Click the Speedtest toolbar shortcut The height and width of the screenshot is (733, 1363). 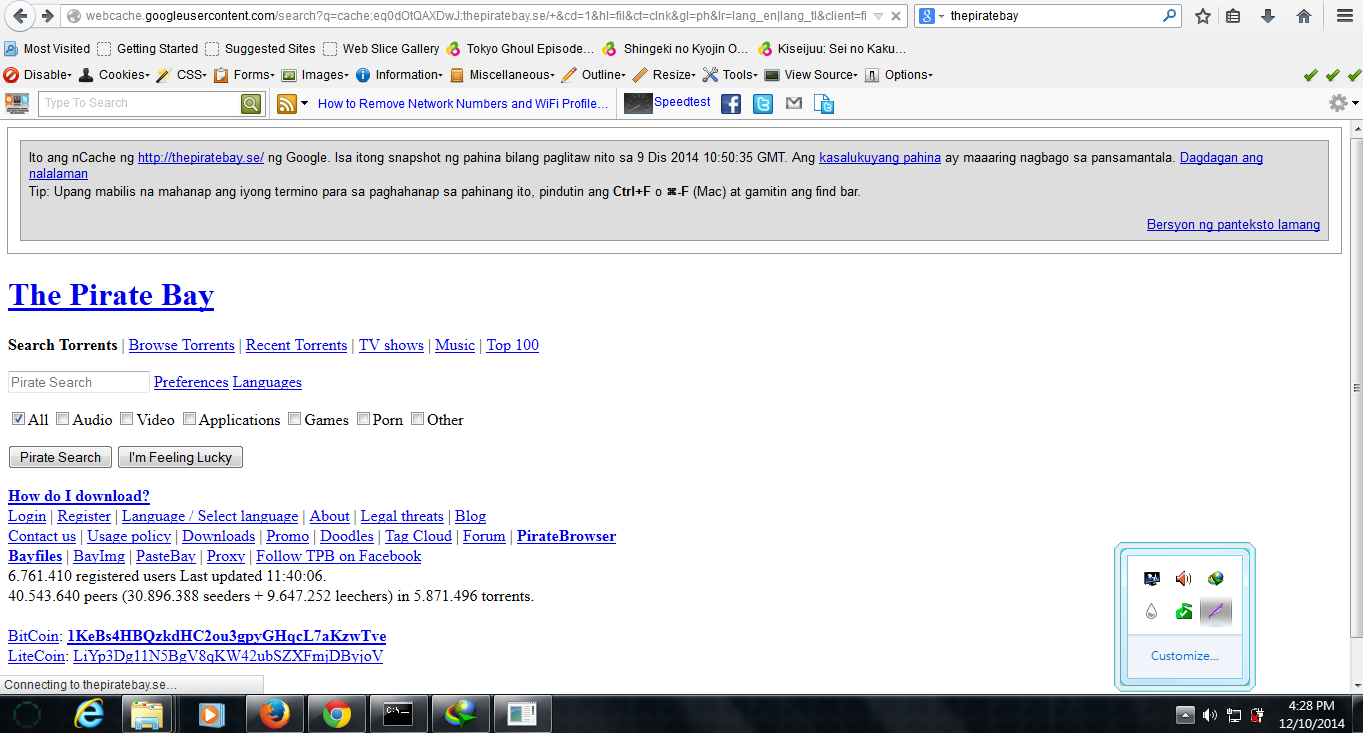(x=668, y=102)
